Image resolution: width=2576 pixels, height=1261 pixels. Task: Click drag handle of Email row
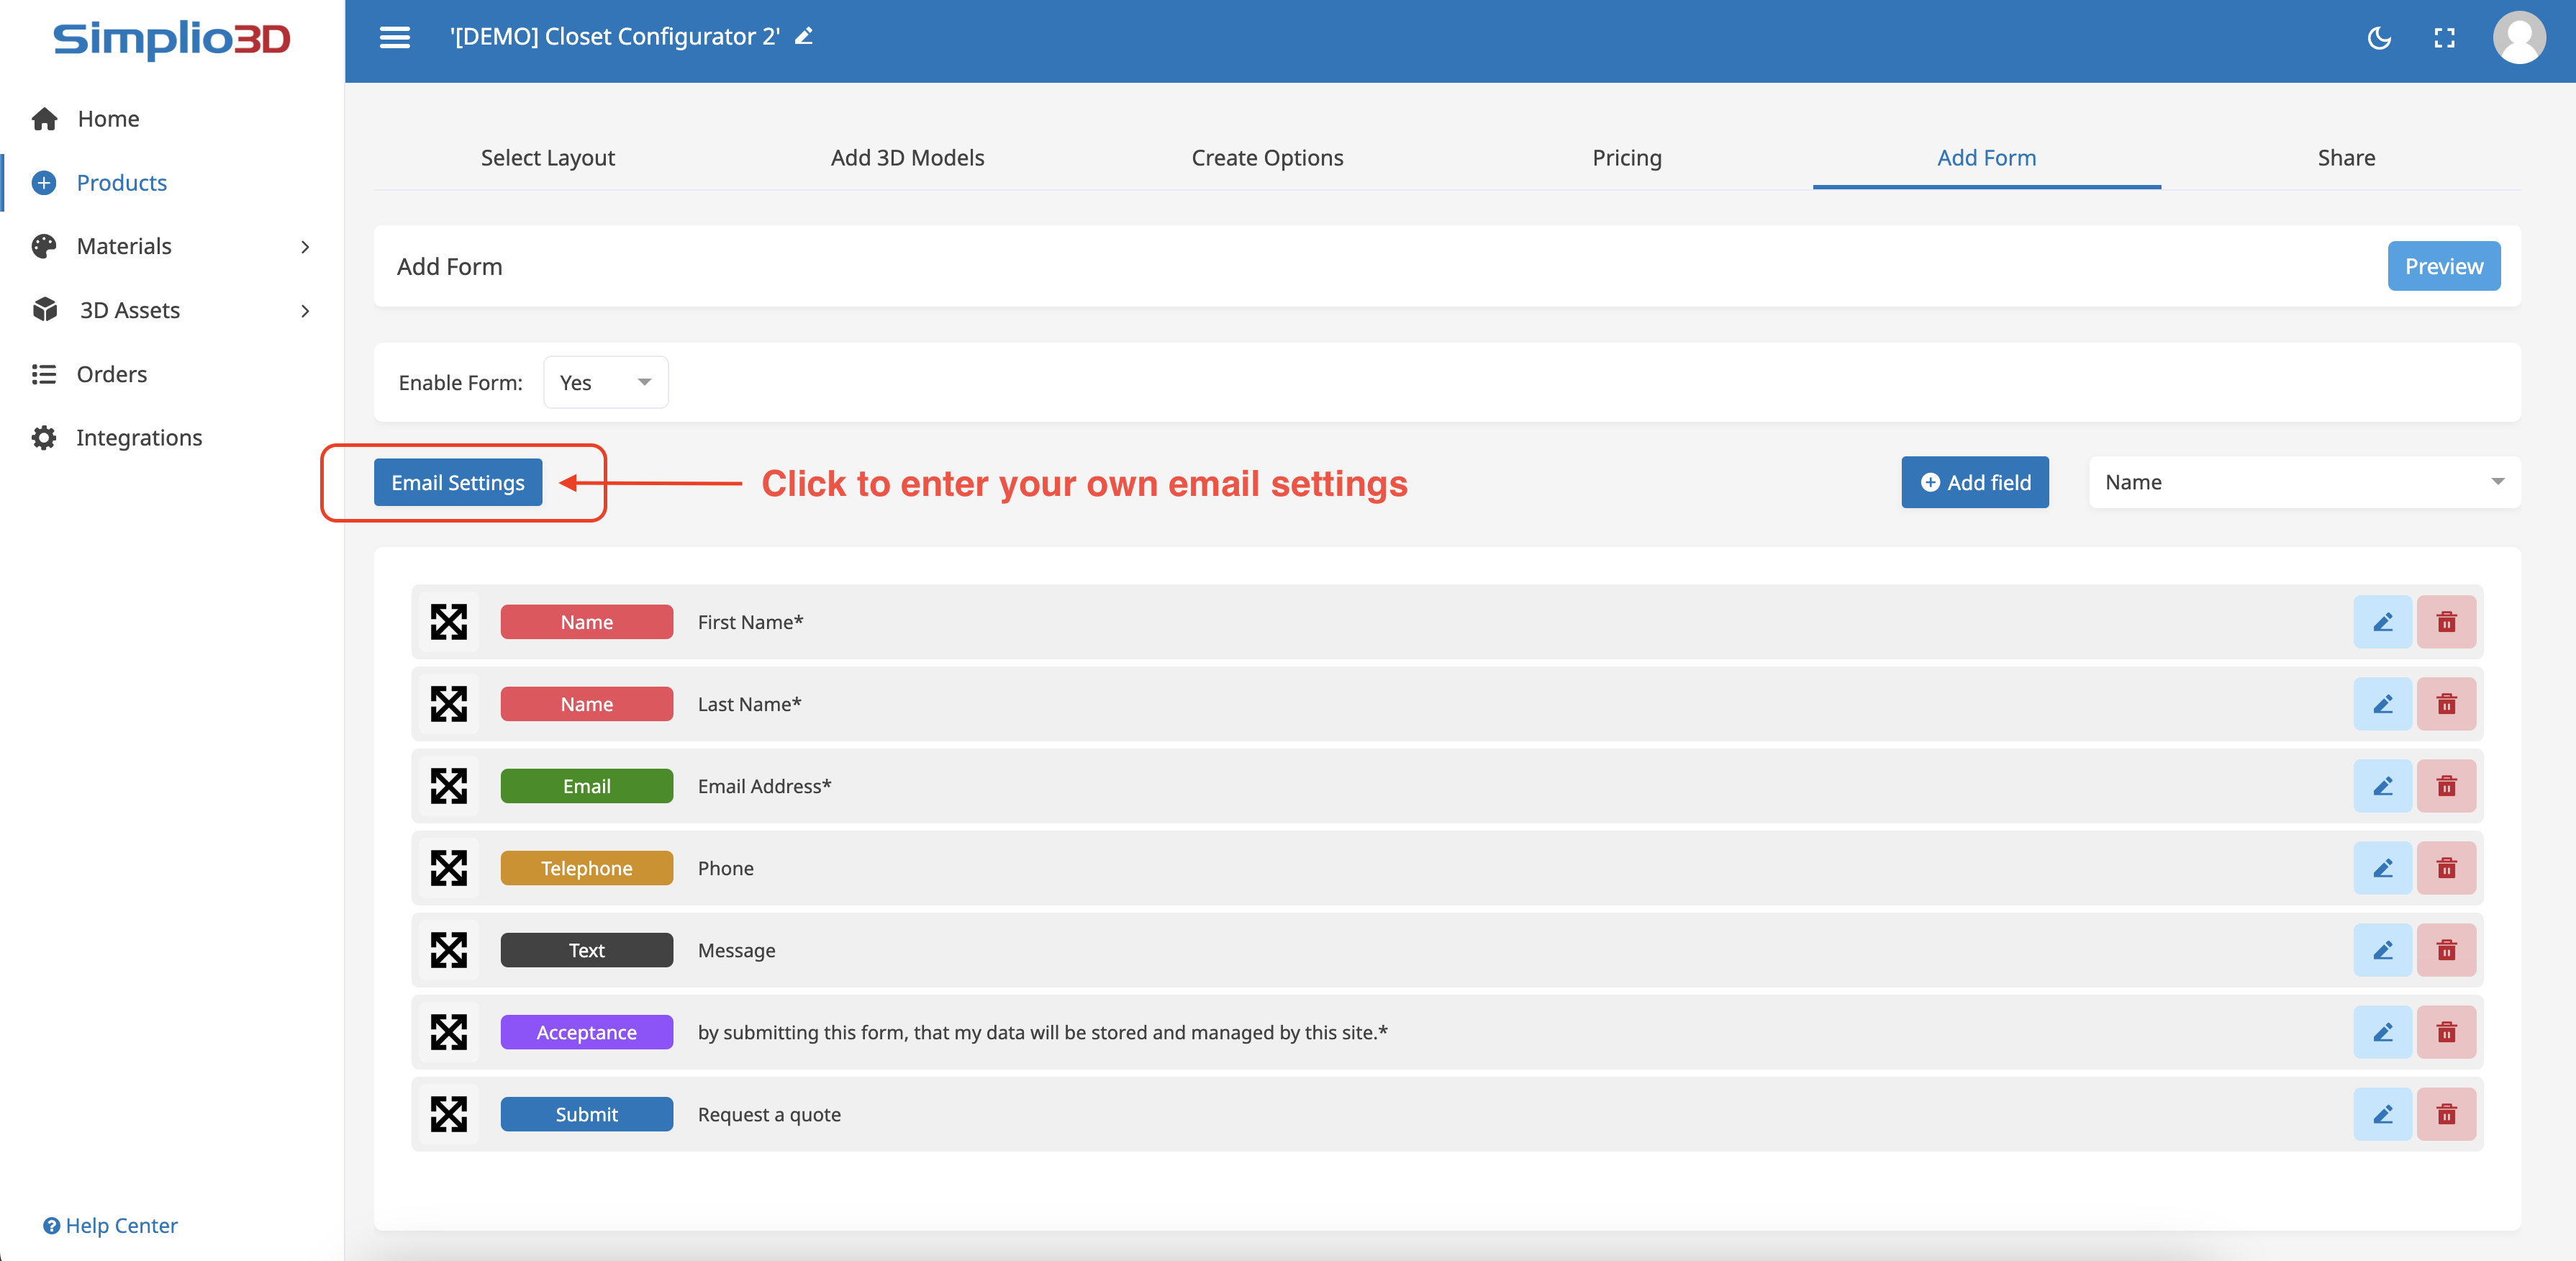(448, 786)
